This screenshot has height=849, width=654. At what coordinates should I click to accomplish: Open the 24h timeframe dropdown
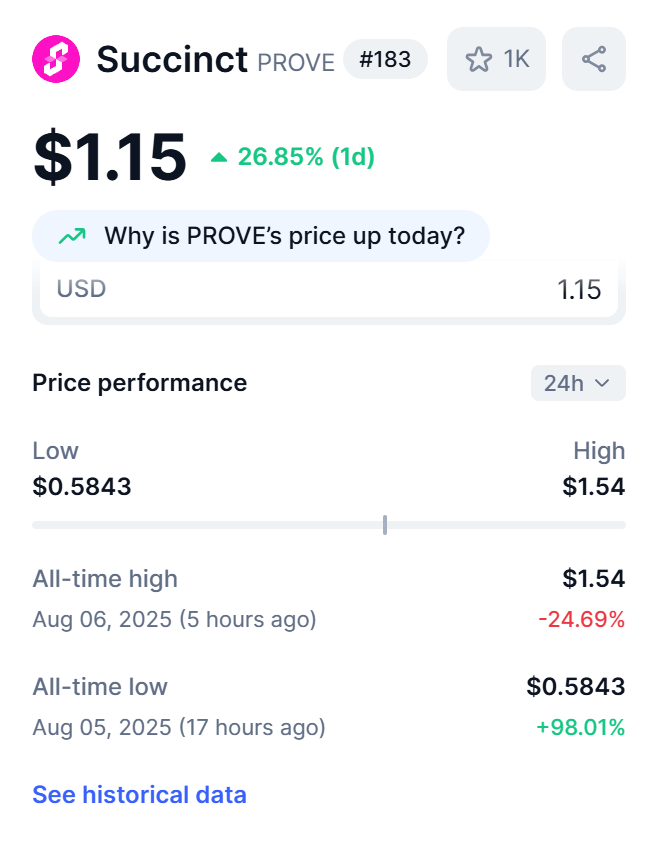click(577, 383)
